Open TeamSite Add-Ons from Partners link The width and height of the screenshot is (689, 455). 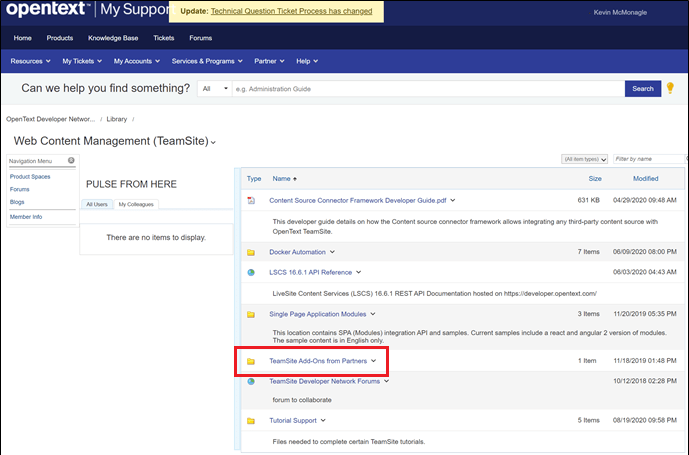318,361
